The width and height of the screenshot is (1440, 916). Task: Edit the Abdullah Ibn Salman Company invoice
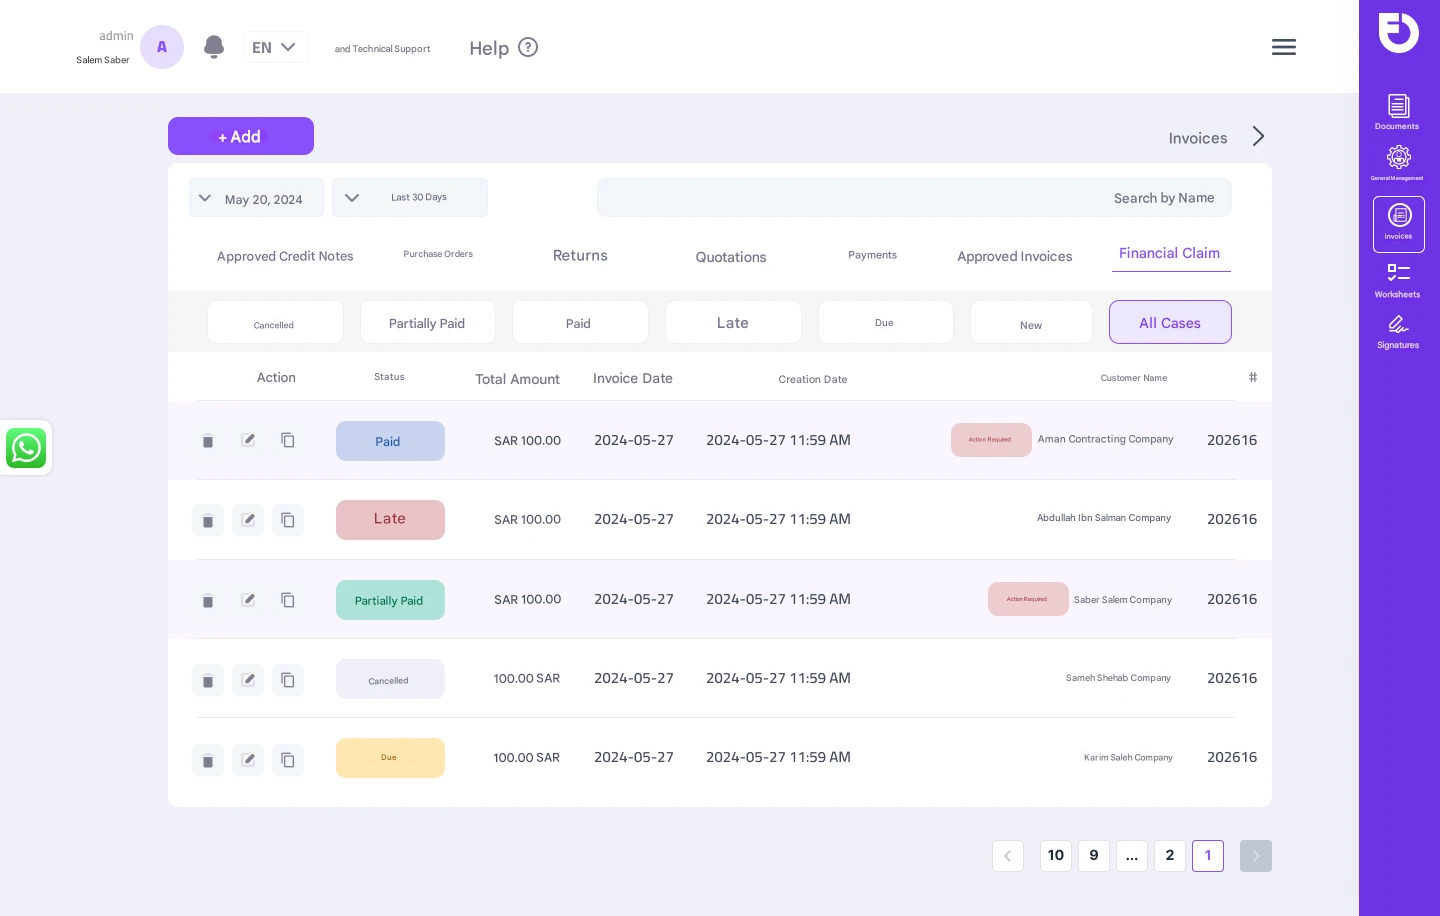click(248, 520)
